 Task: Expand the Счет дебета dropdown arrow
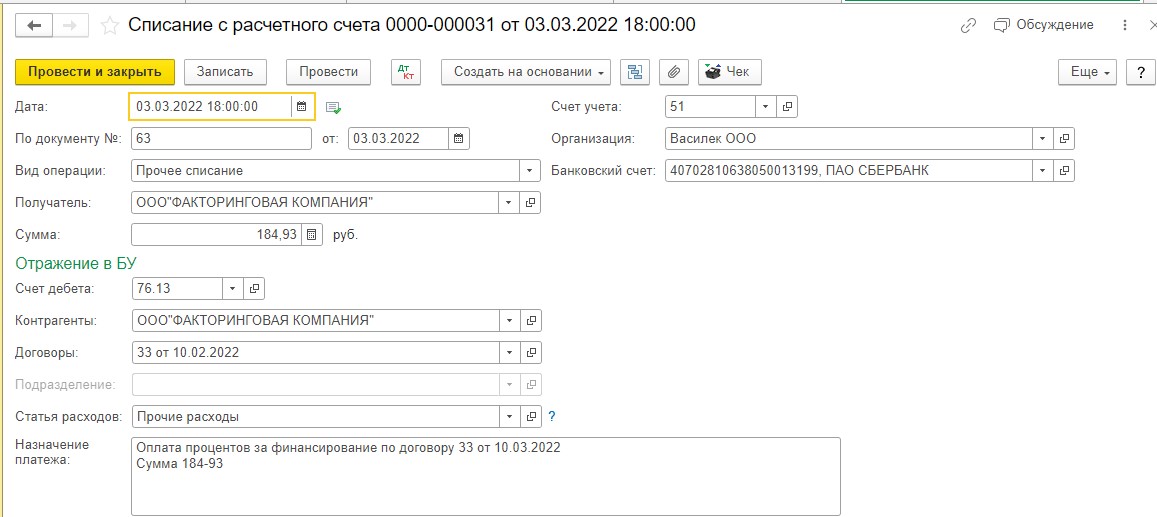[232, 288]
